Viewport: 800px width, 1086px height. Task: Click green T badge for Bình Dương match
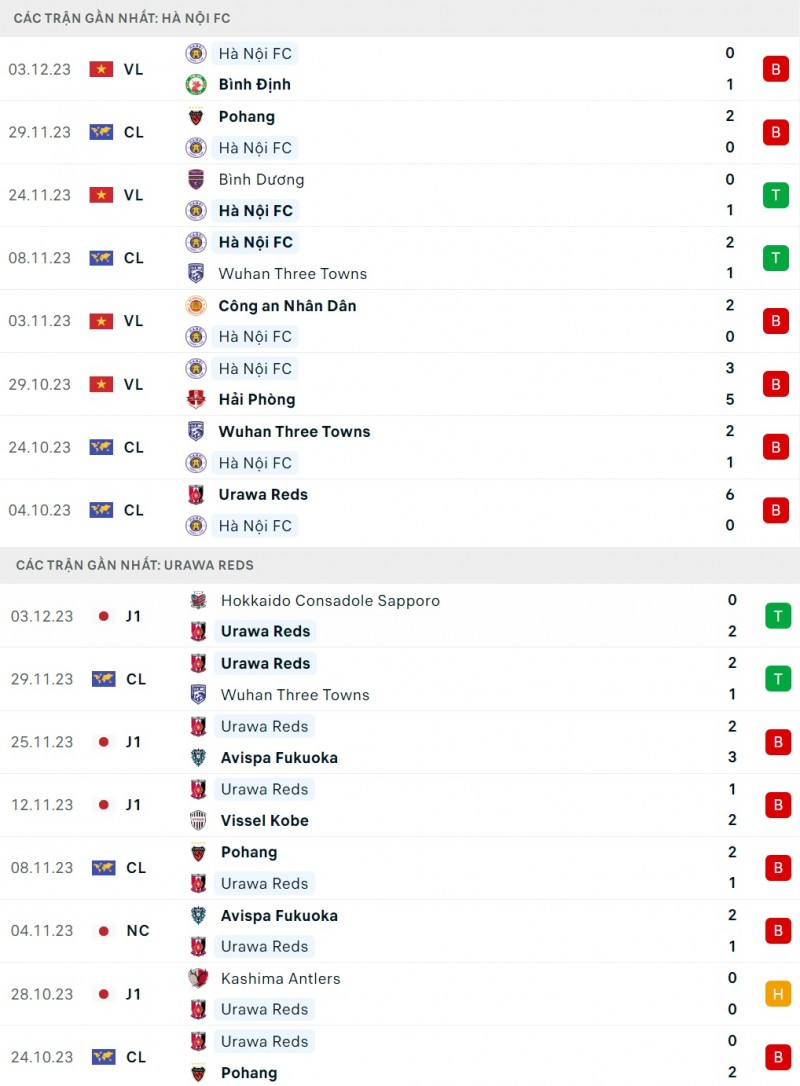pos(775,195)
